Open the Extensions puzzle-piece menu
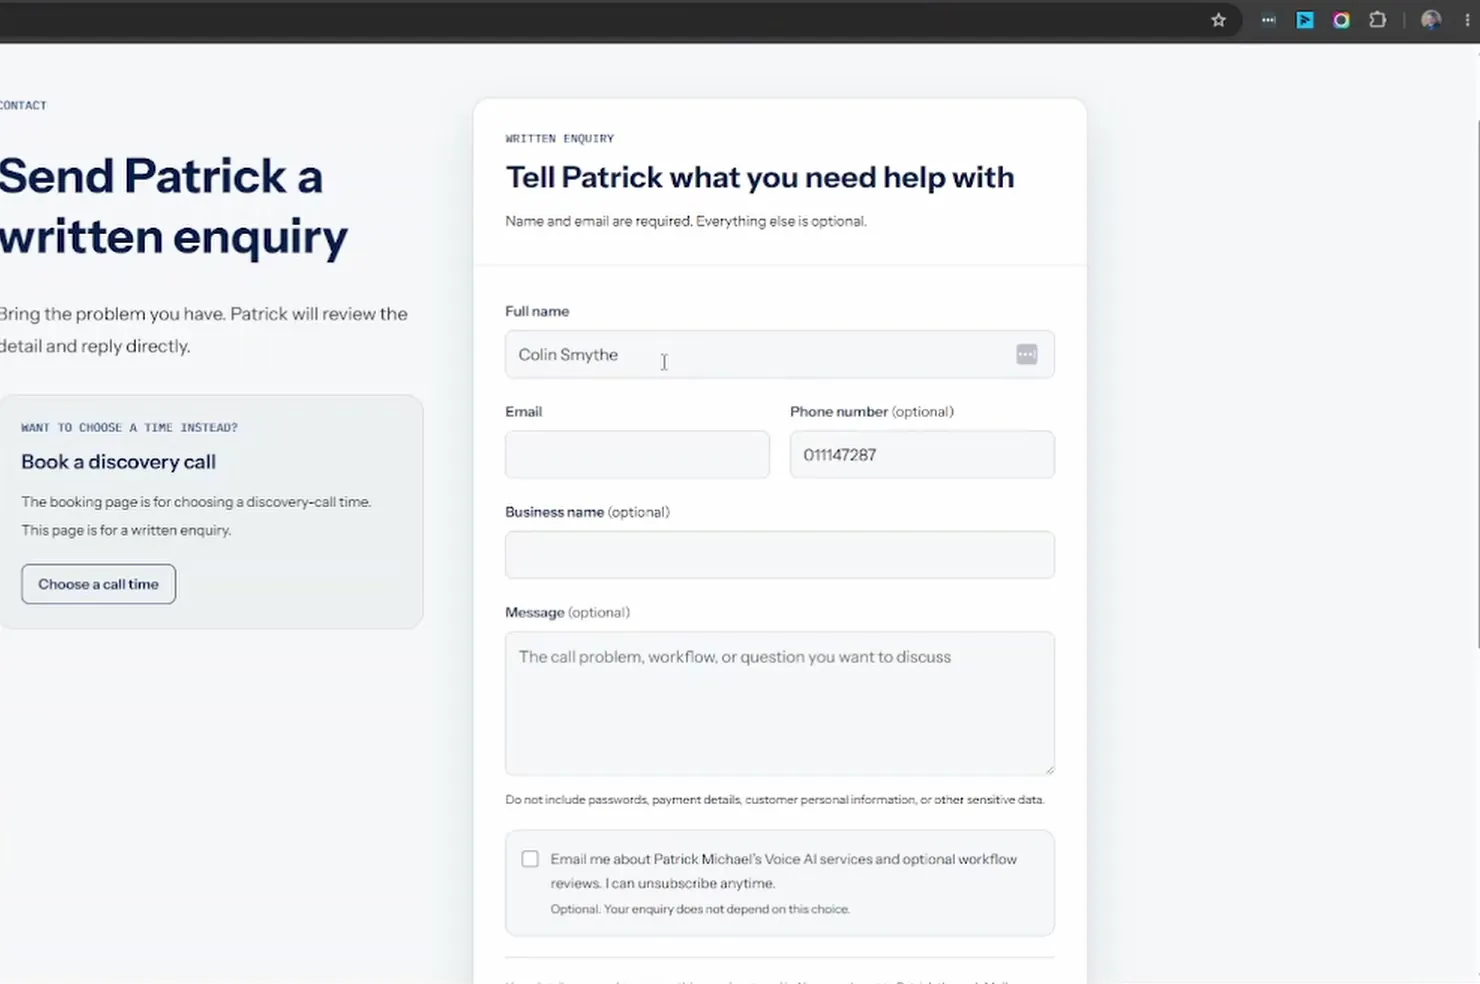This screenshot has width=1480, height=984. click(1377, 20)
